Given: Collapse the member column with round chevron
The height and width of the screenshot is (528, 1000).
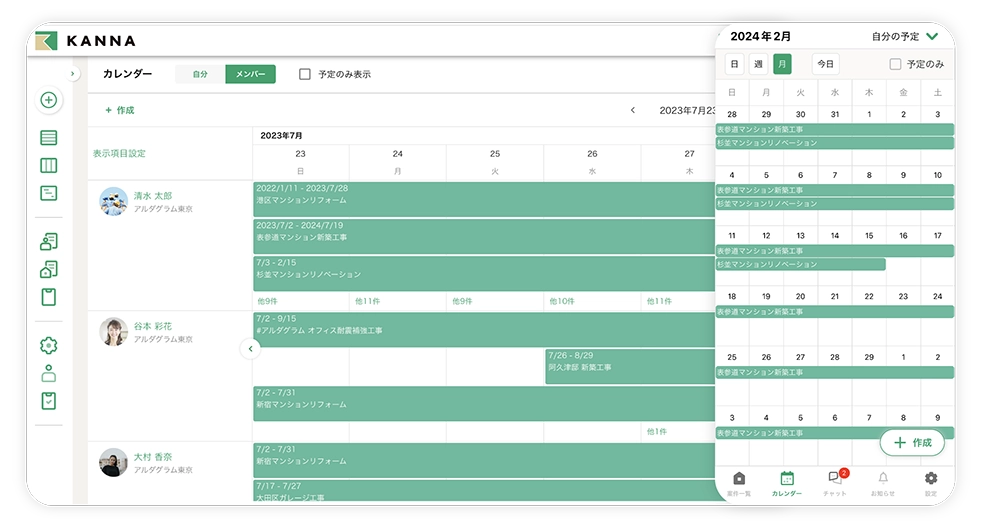Looking at the screenshot, I should pos(251,349).
